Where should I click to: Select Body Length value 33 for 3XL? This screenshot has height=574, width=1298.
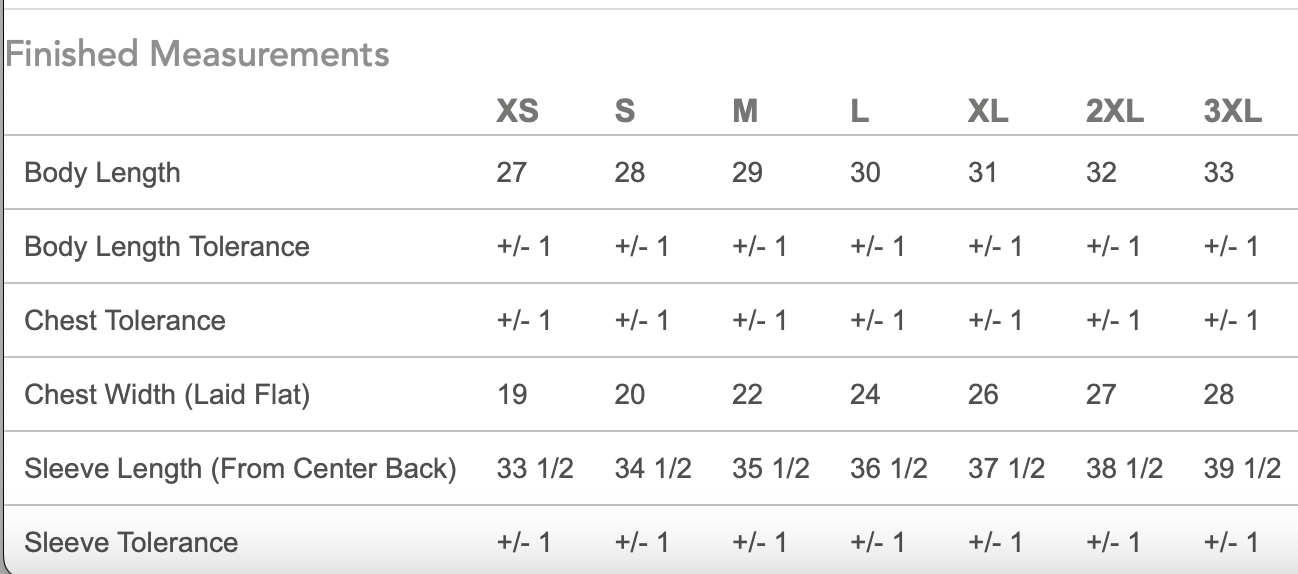pos(1219,173)
